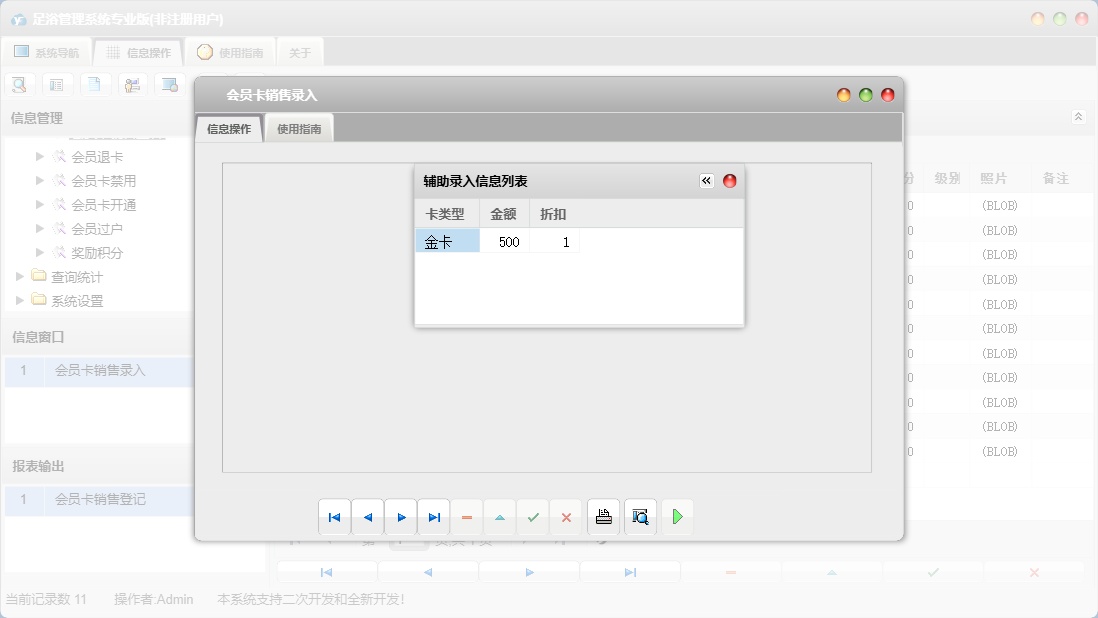Screen dimensions: 1098x618
Task: Select 会员退卡 in tree
Action: tap(97, 157)
